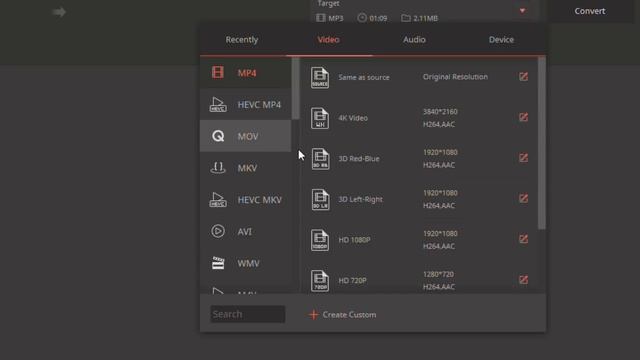Click the Convert button
The height and width of the screenshot is (360, 640).
590,11
